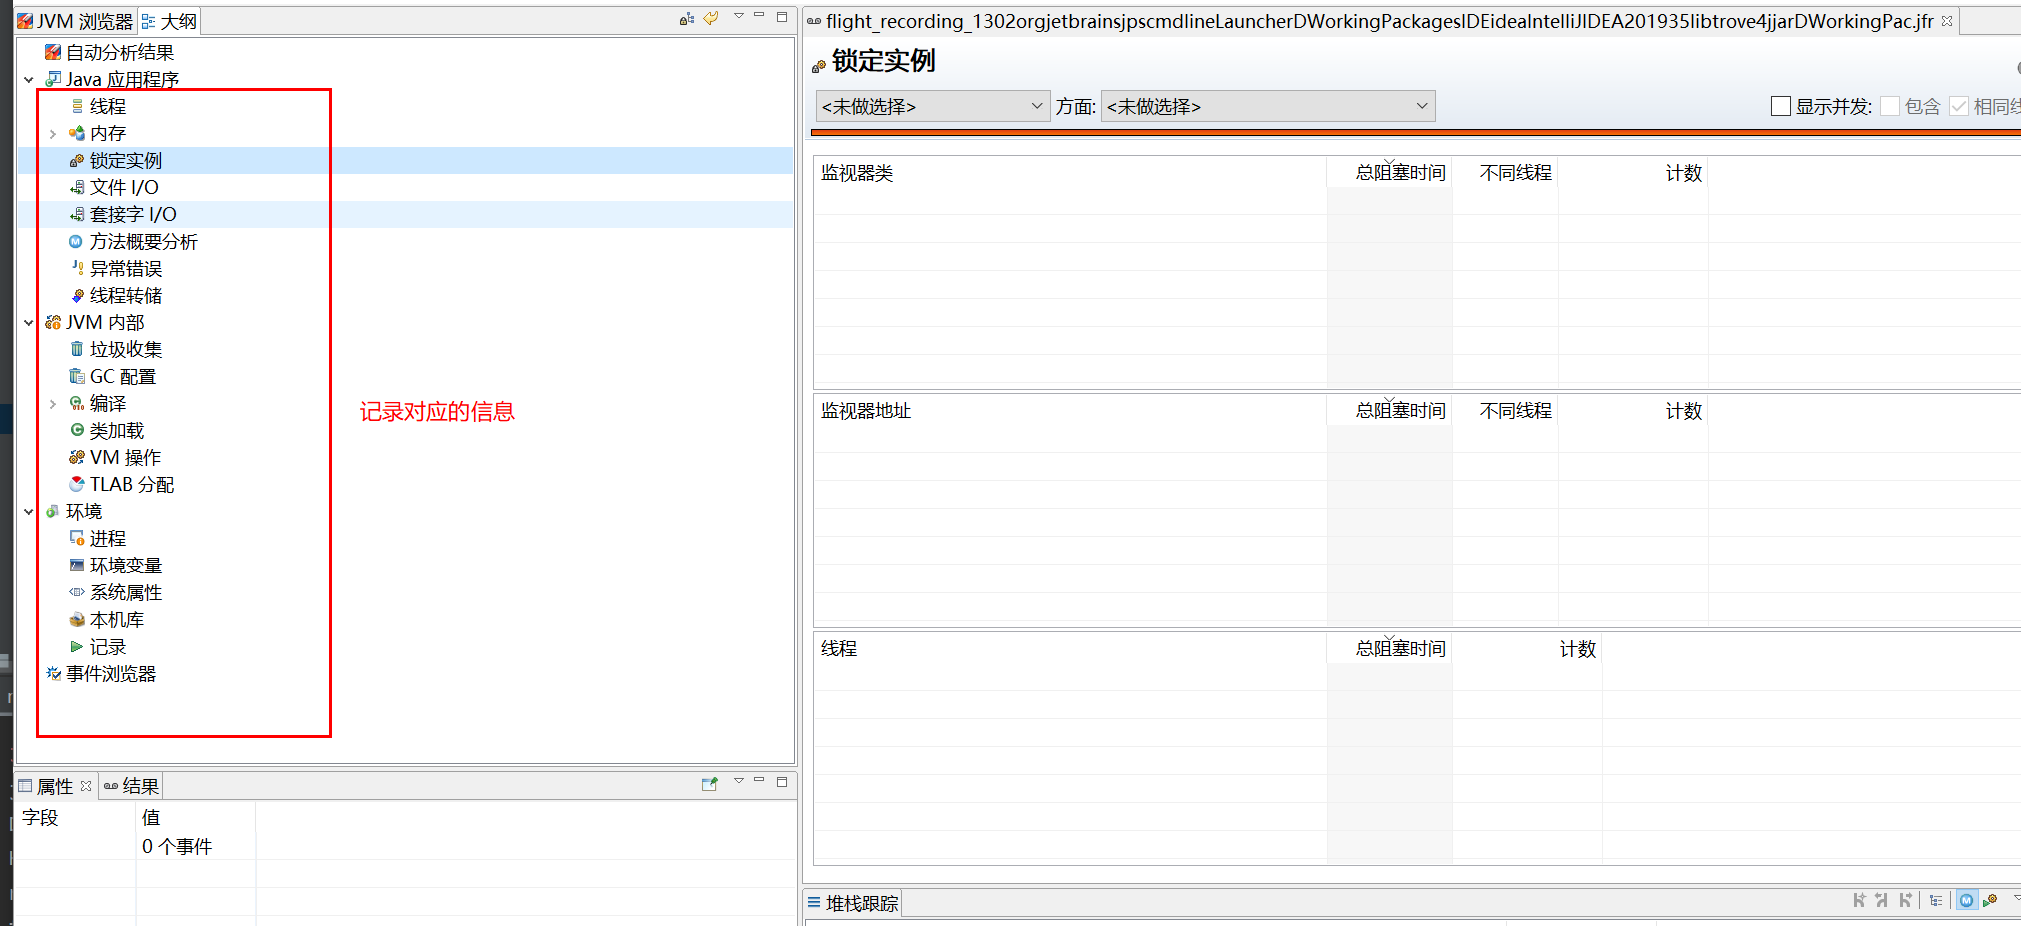The width and height of the screenshot is (2021, 926).
Task: Switch to the 大纲 tab
Action: point(169,21)
